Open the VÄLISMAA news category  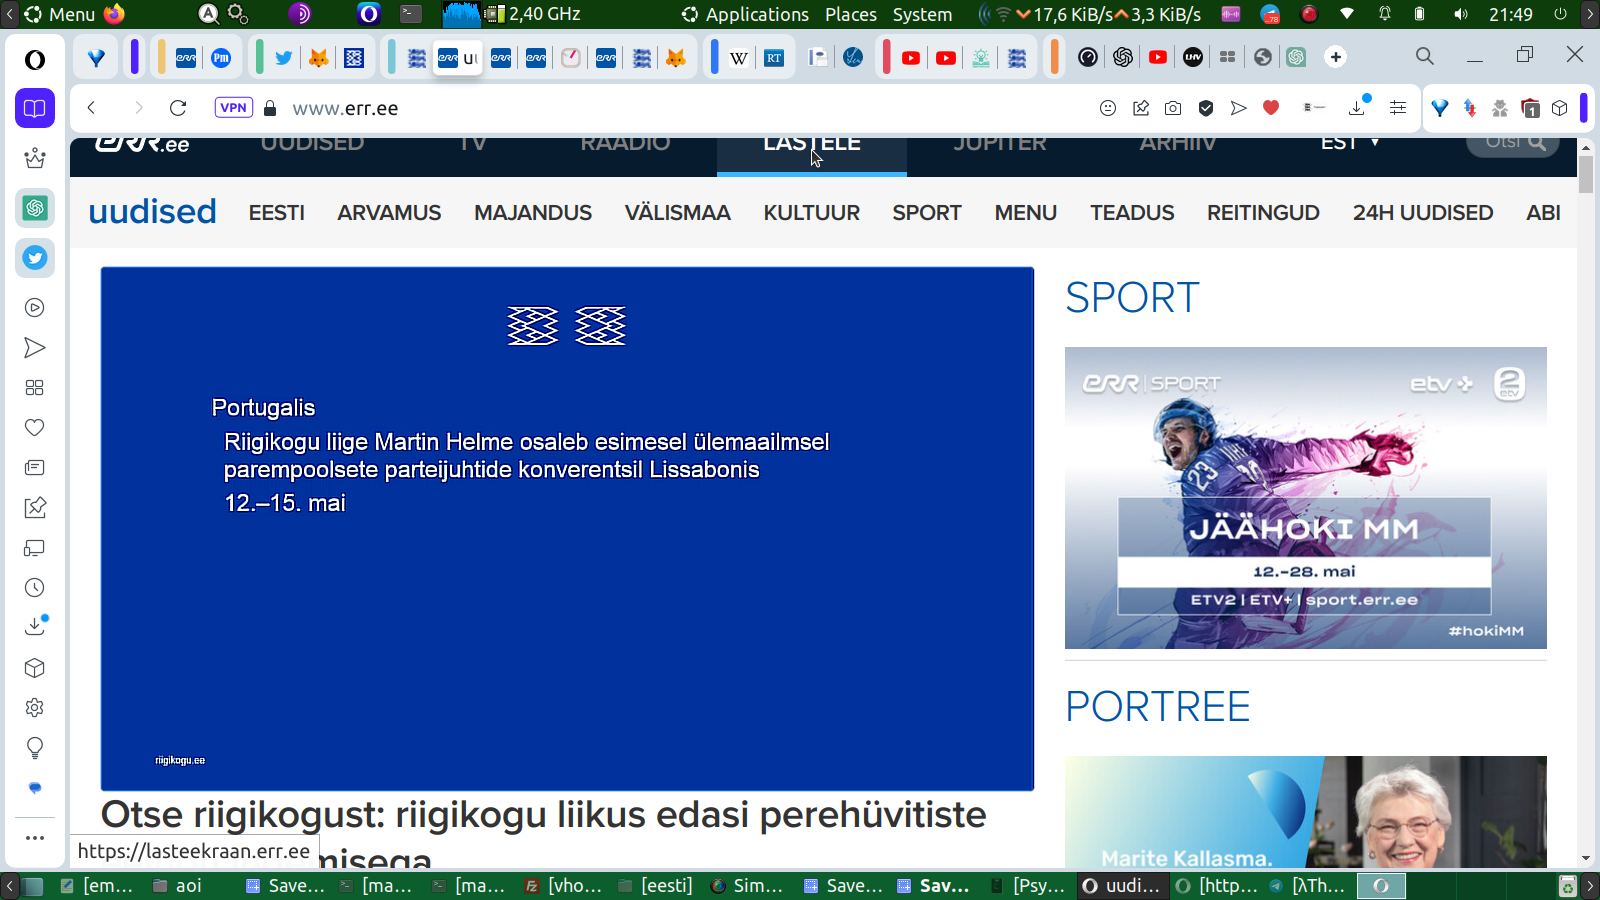pyautogui.click(x=678, y=213)
